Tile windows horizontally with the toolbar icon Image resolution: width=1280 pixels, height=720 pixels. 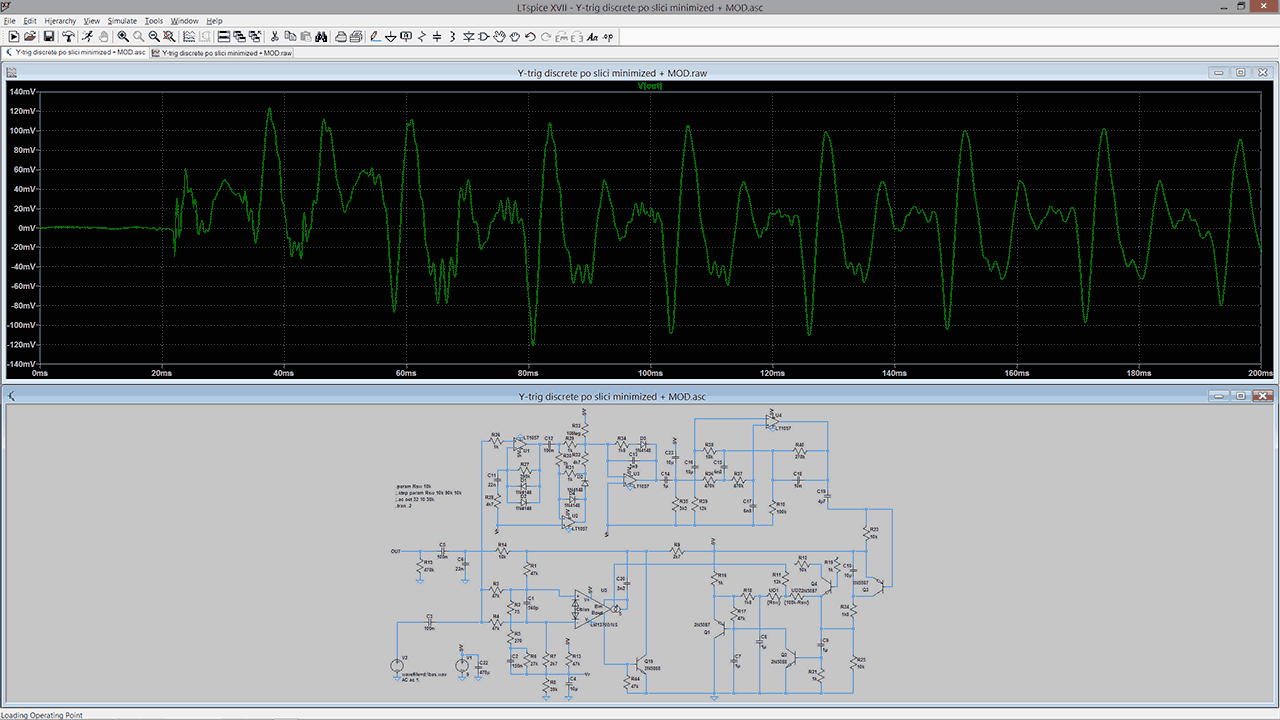[224, 37]
